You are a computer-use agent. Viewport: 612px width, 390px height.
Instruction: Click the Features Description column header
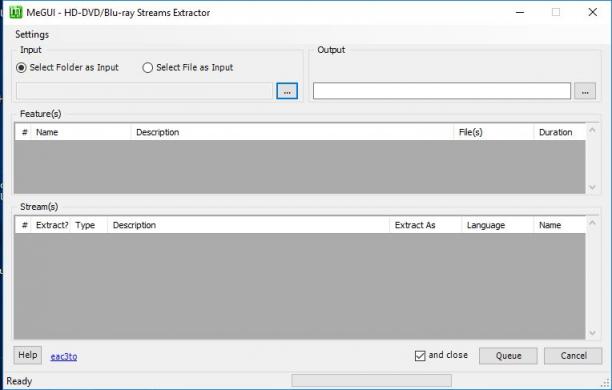pos(292,132)
